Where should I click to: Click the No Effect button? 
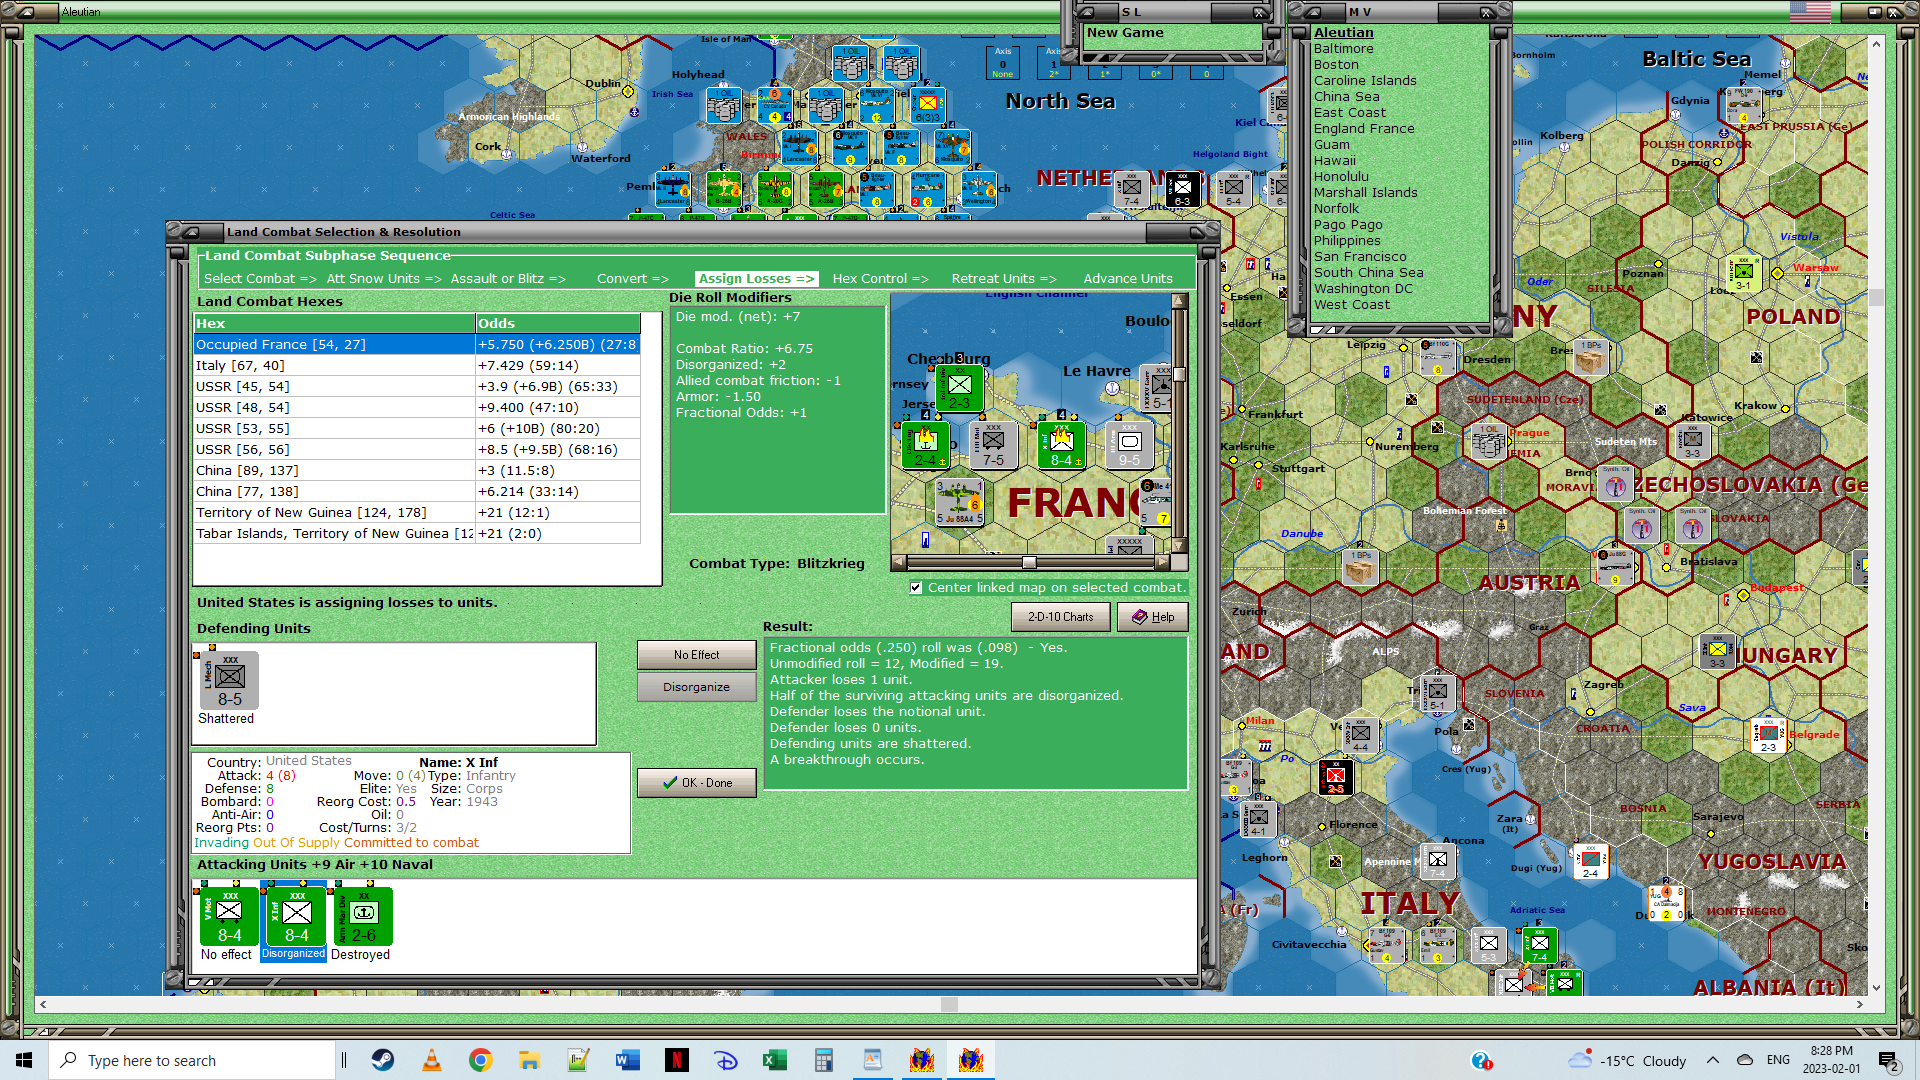[697, 655]
